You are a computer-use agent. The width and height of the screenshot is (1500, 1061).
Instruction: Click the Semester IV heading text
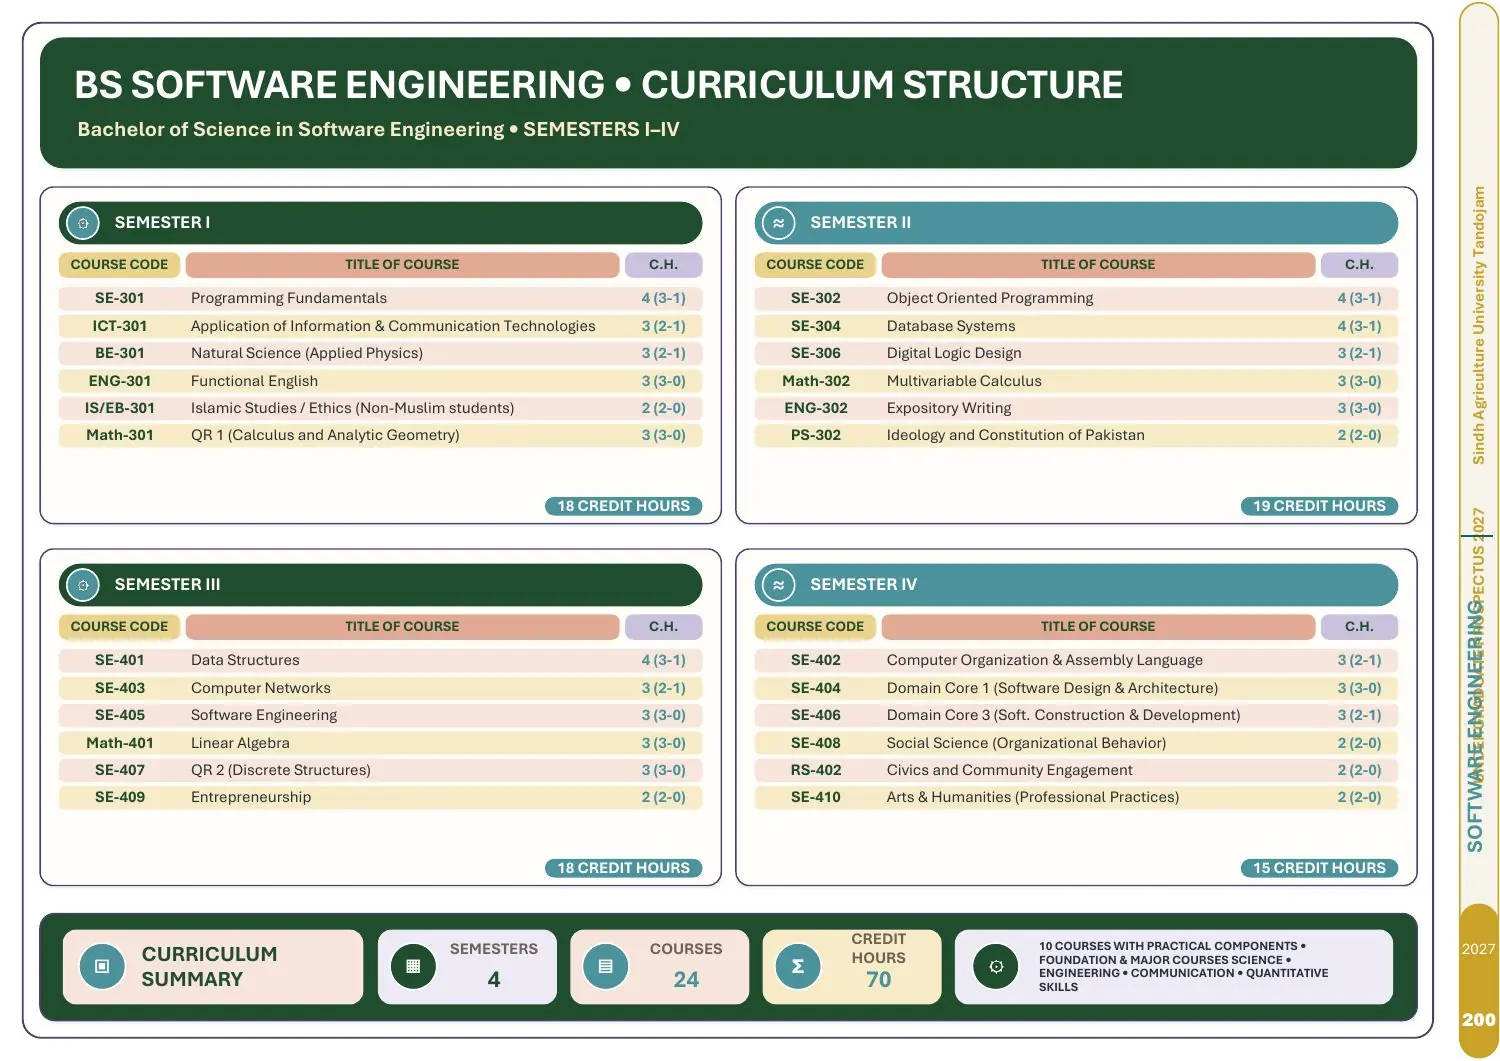click(863, 585)
